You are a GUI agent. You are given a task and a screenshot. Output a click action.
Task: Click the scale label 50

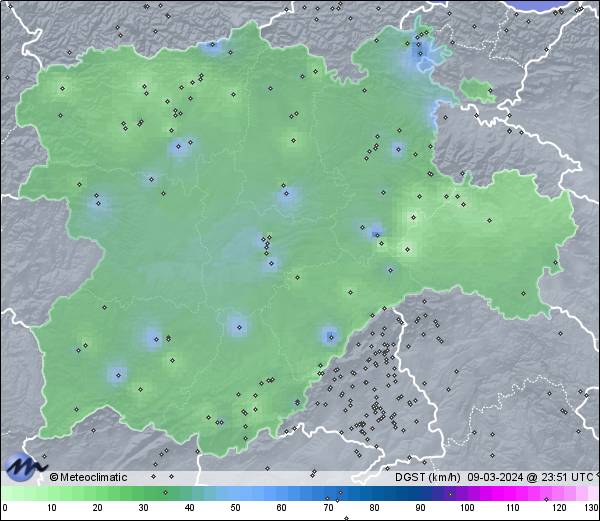235,508
